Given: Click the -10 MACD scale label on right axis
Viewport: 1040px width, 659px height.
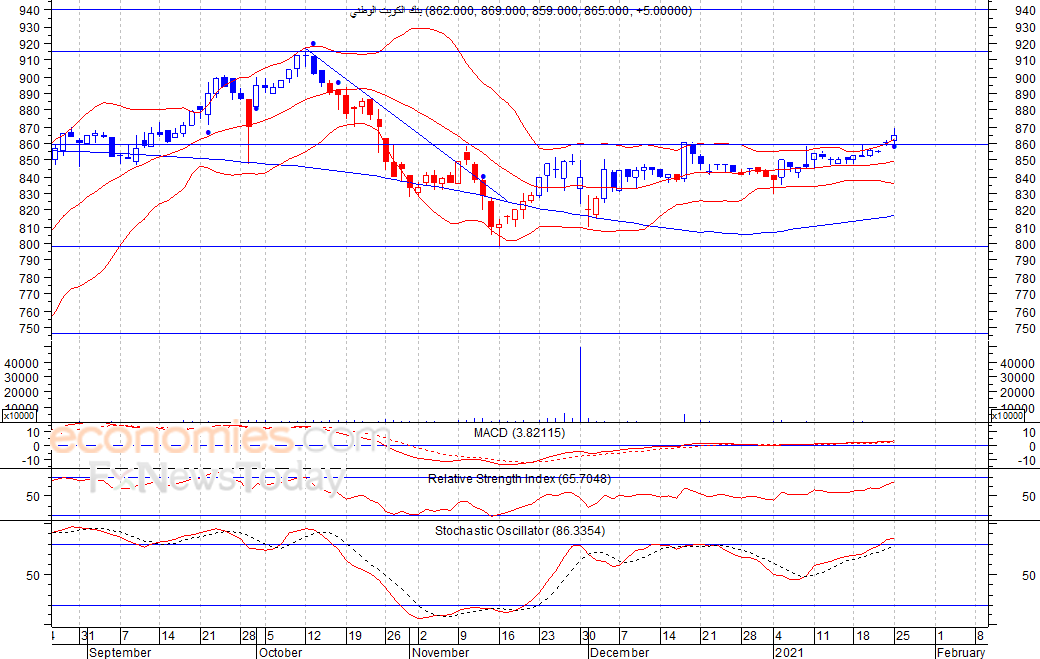Looking at the screenshot, I should coord(1027,461).
